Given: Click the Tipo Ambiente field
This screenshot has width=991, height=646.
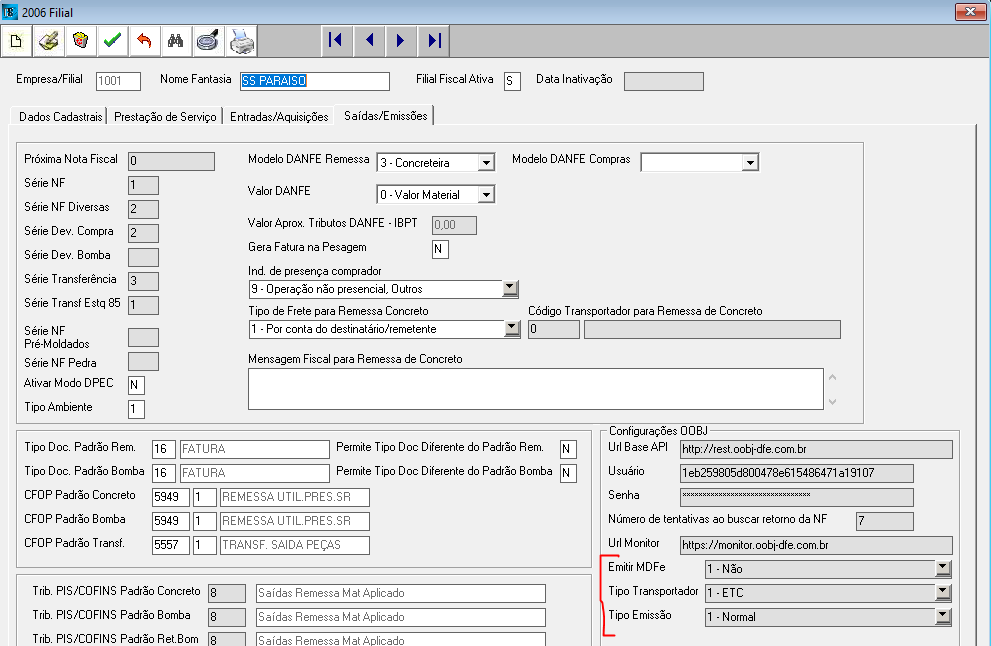Looking at the screenshot, I should coord(137,409).
